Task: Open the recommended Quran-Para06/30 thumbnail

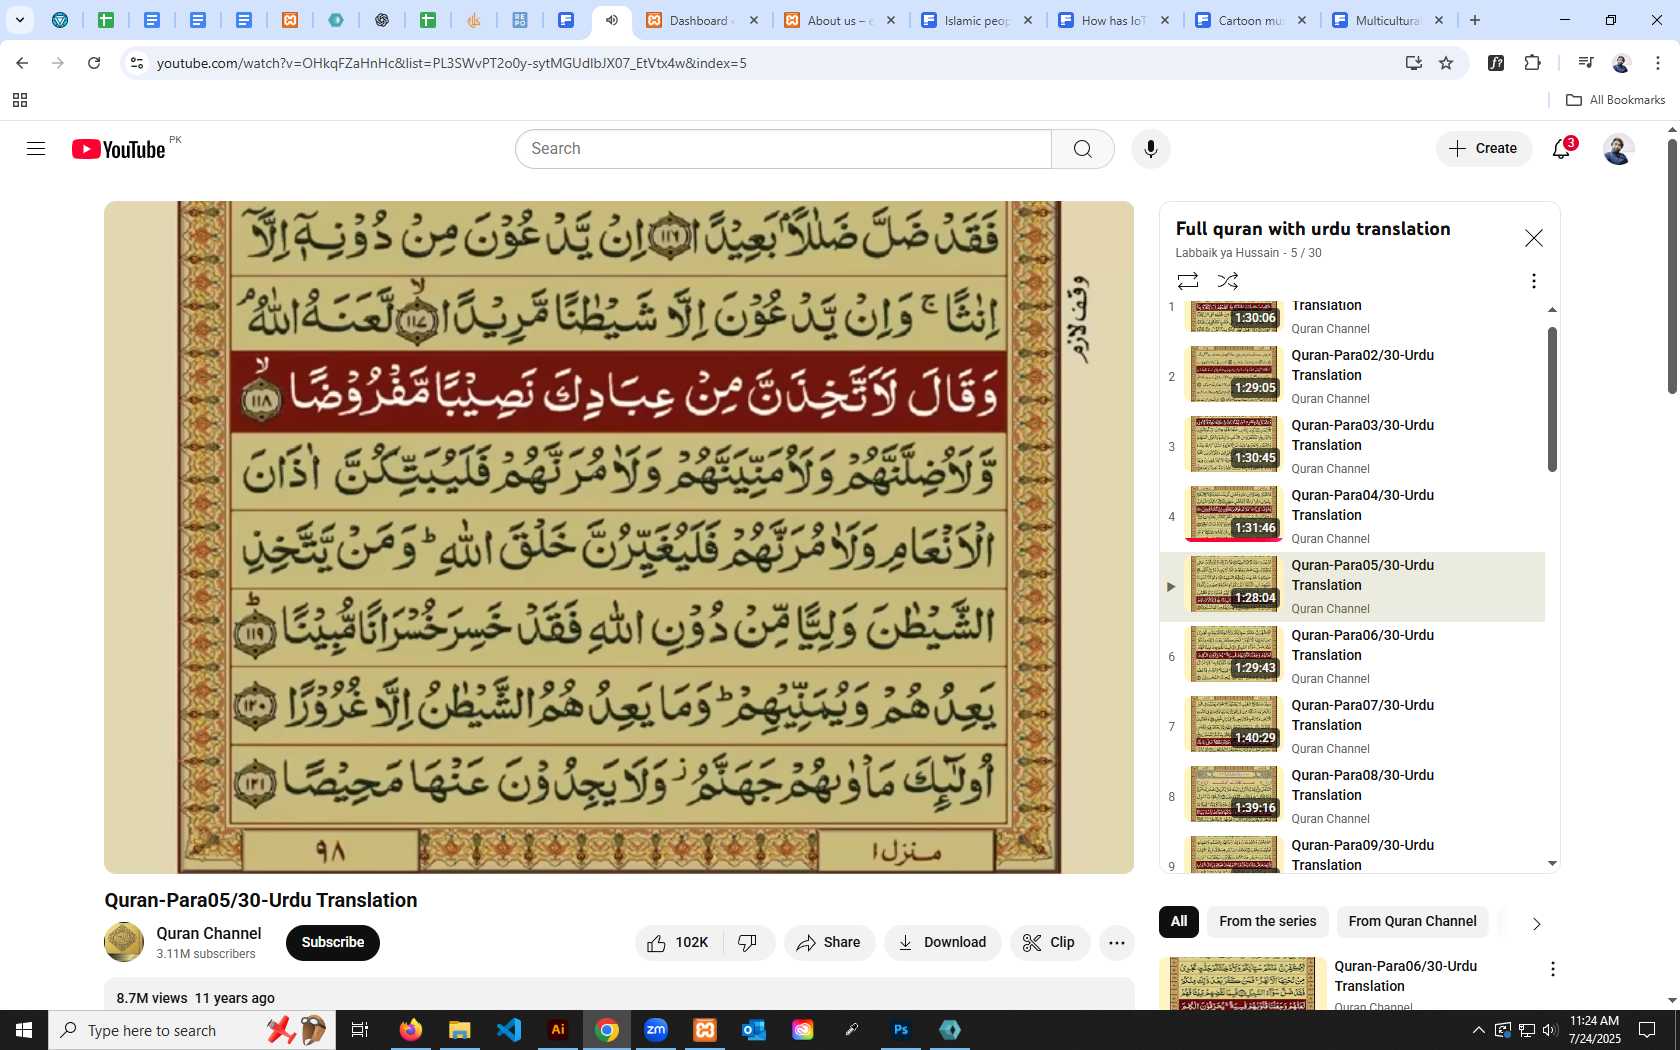Action: [1242, 985]
